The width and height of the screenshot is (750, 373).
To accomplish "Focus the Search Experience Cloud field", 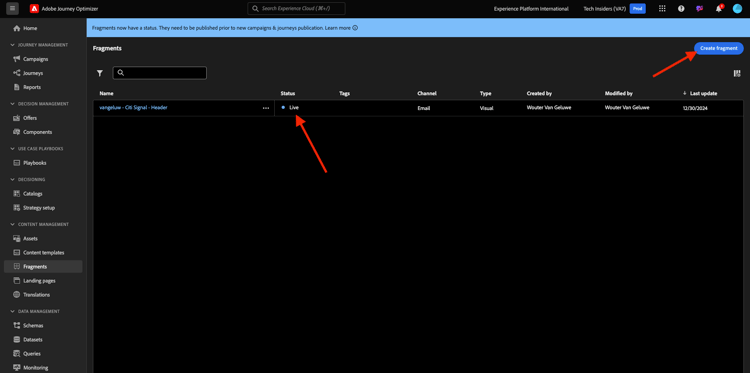I will pos(296,9).
